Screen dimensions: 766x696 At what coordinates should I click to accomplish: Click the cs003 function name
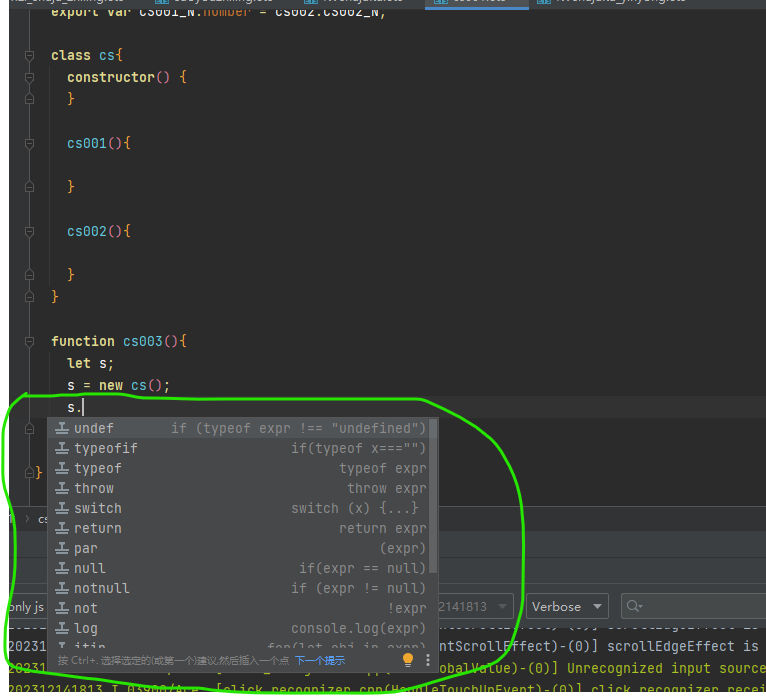click(143, 341)
